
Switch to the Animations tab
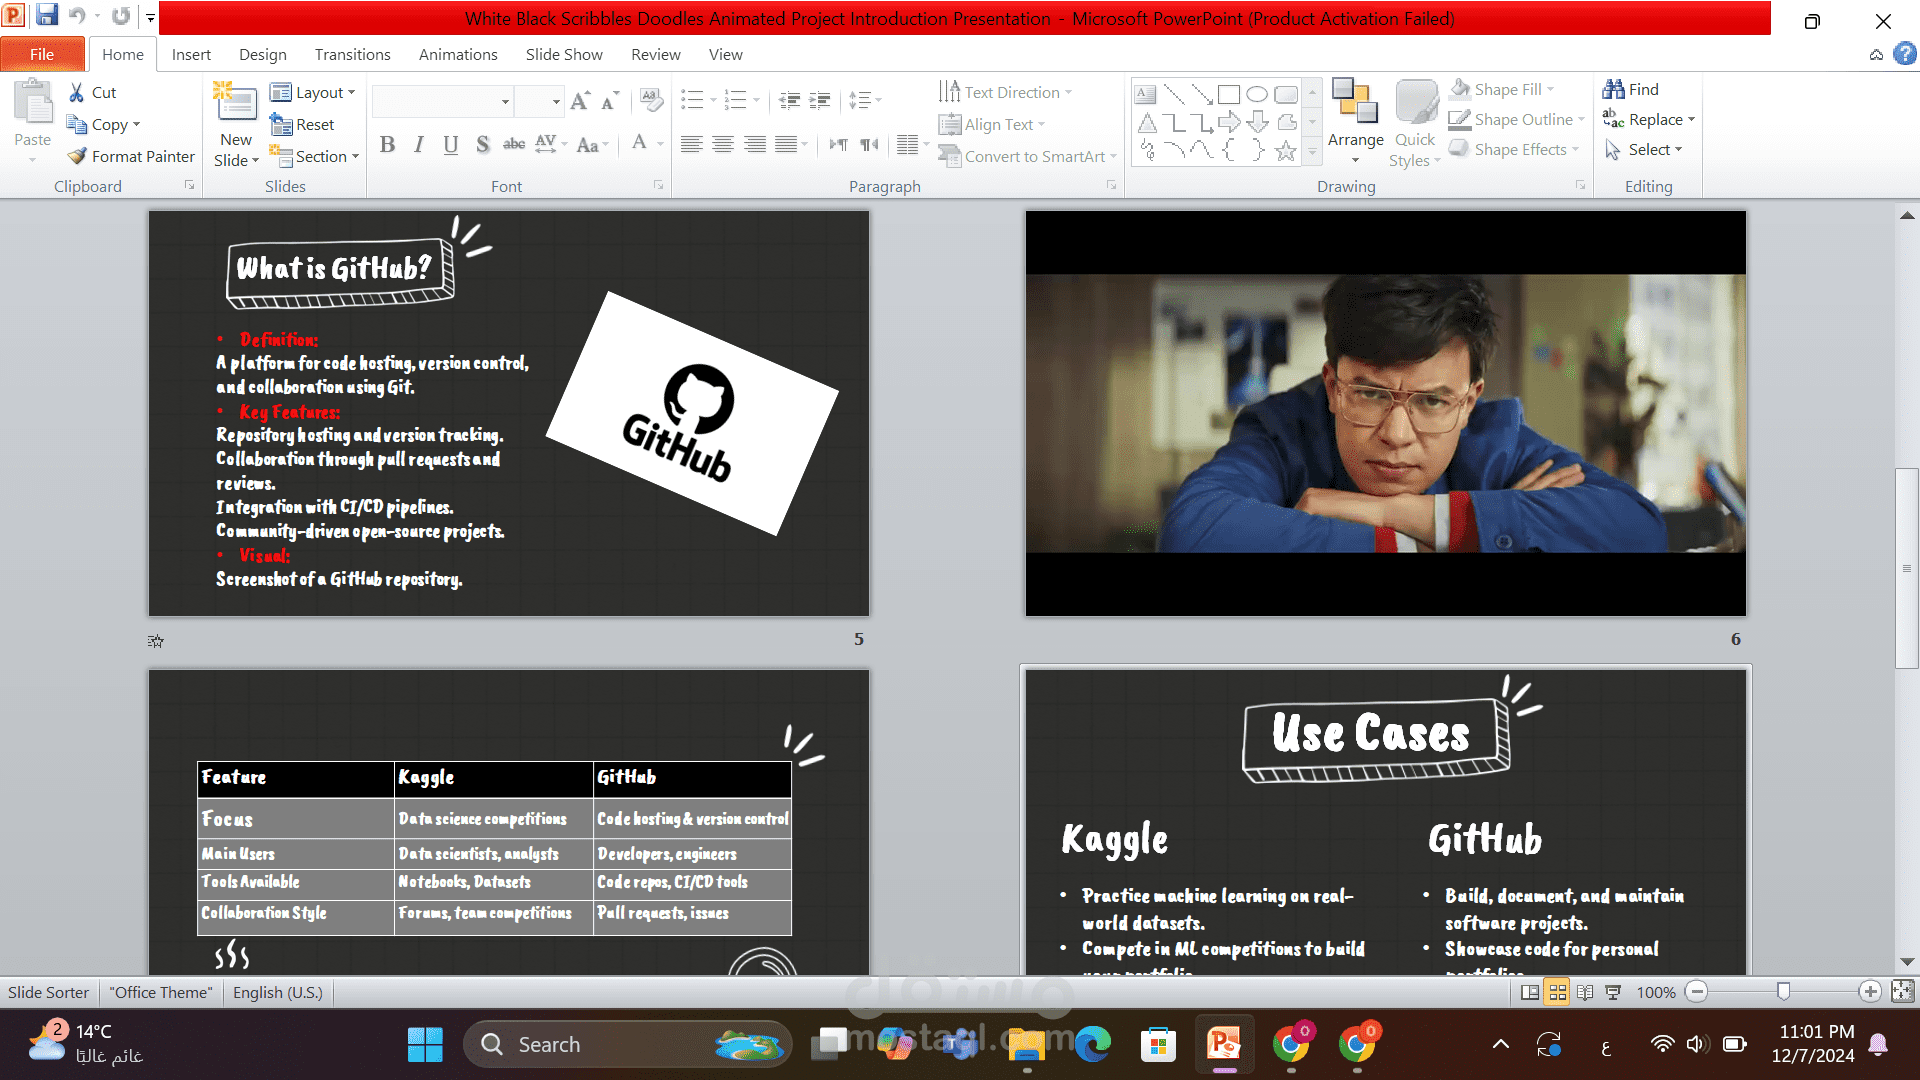(458, 54)
